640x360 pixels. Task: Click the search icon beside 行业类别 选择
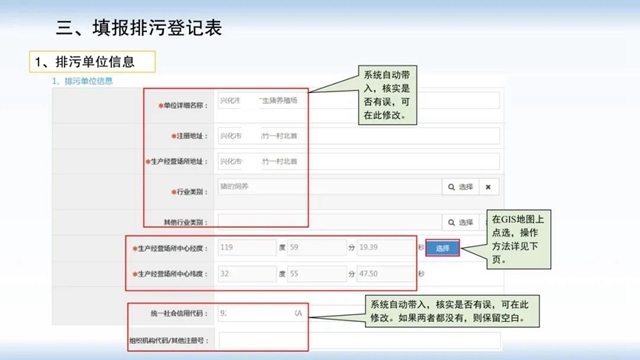pyautogui.click(x=451, y=187)
